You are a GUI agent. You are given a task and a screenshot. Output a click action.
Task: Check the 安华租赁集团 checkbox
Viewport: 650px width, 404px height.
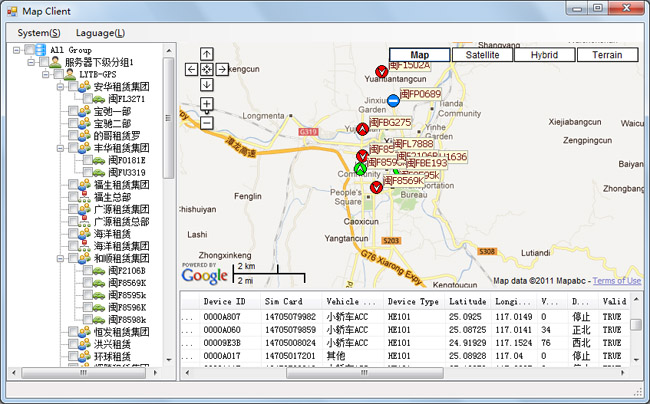[73, 87]
